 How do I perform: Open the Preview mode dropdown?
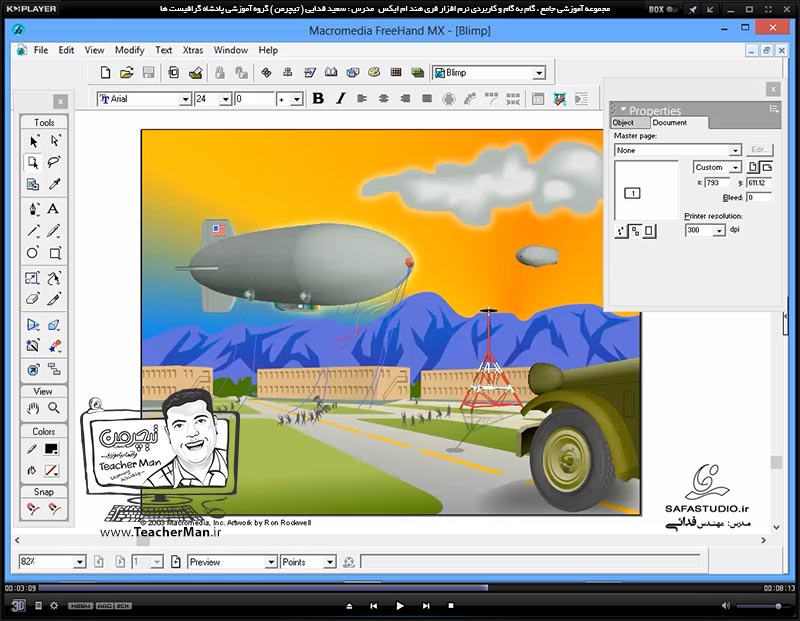[271, 562]
